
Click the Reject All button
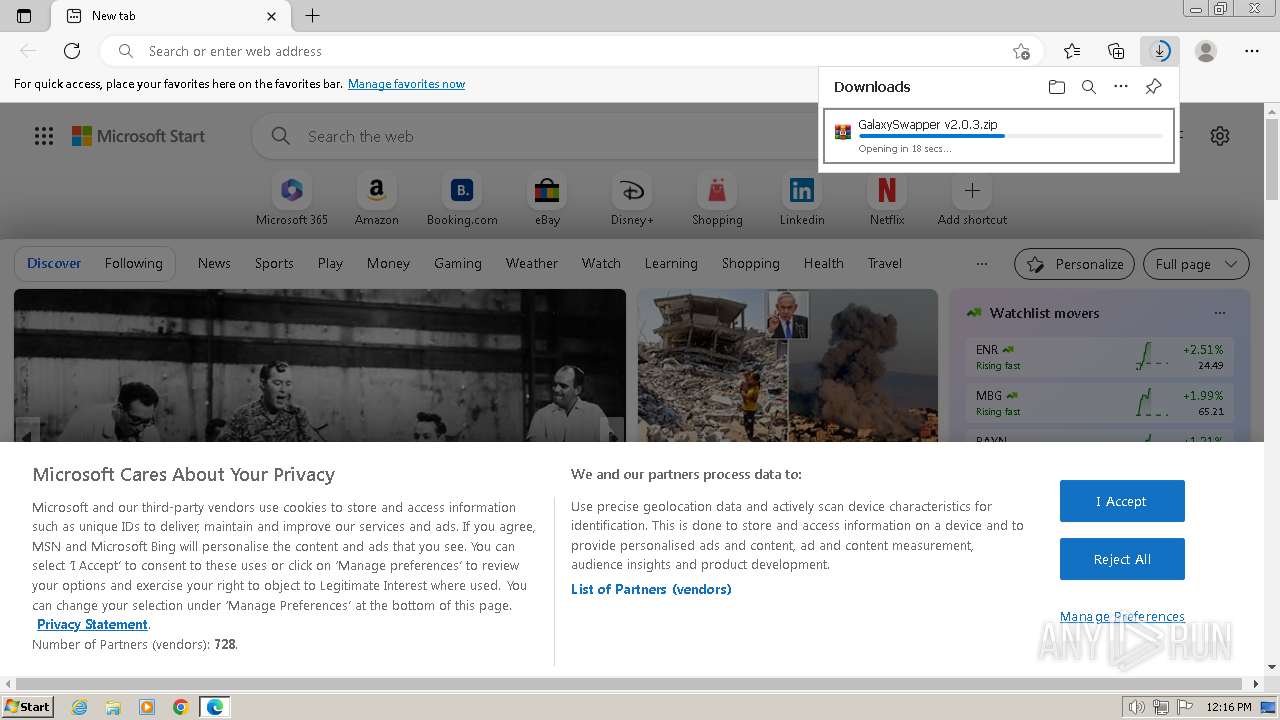tap(1122, 559)
